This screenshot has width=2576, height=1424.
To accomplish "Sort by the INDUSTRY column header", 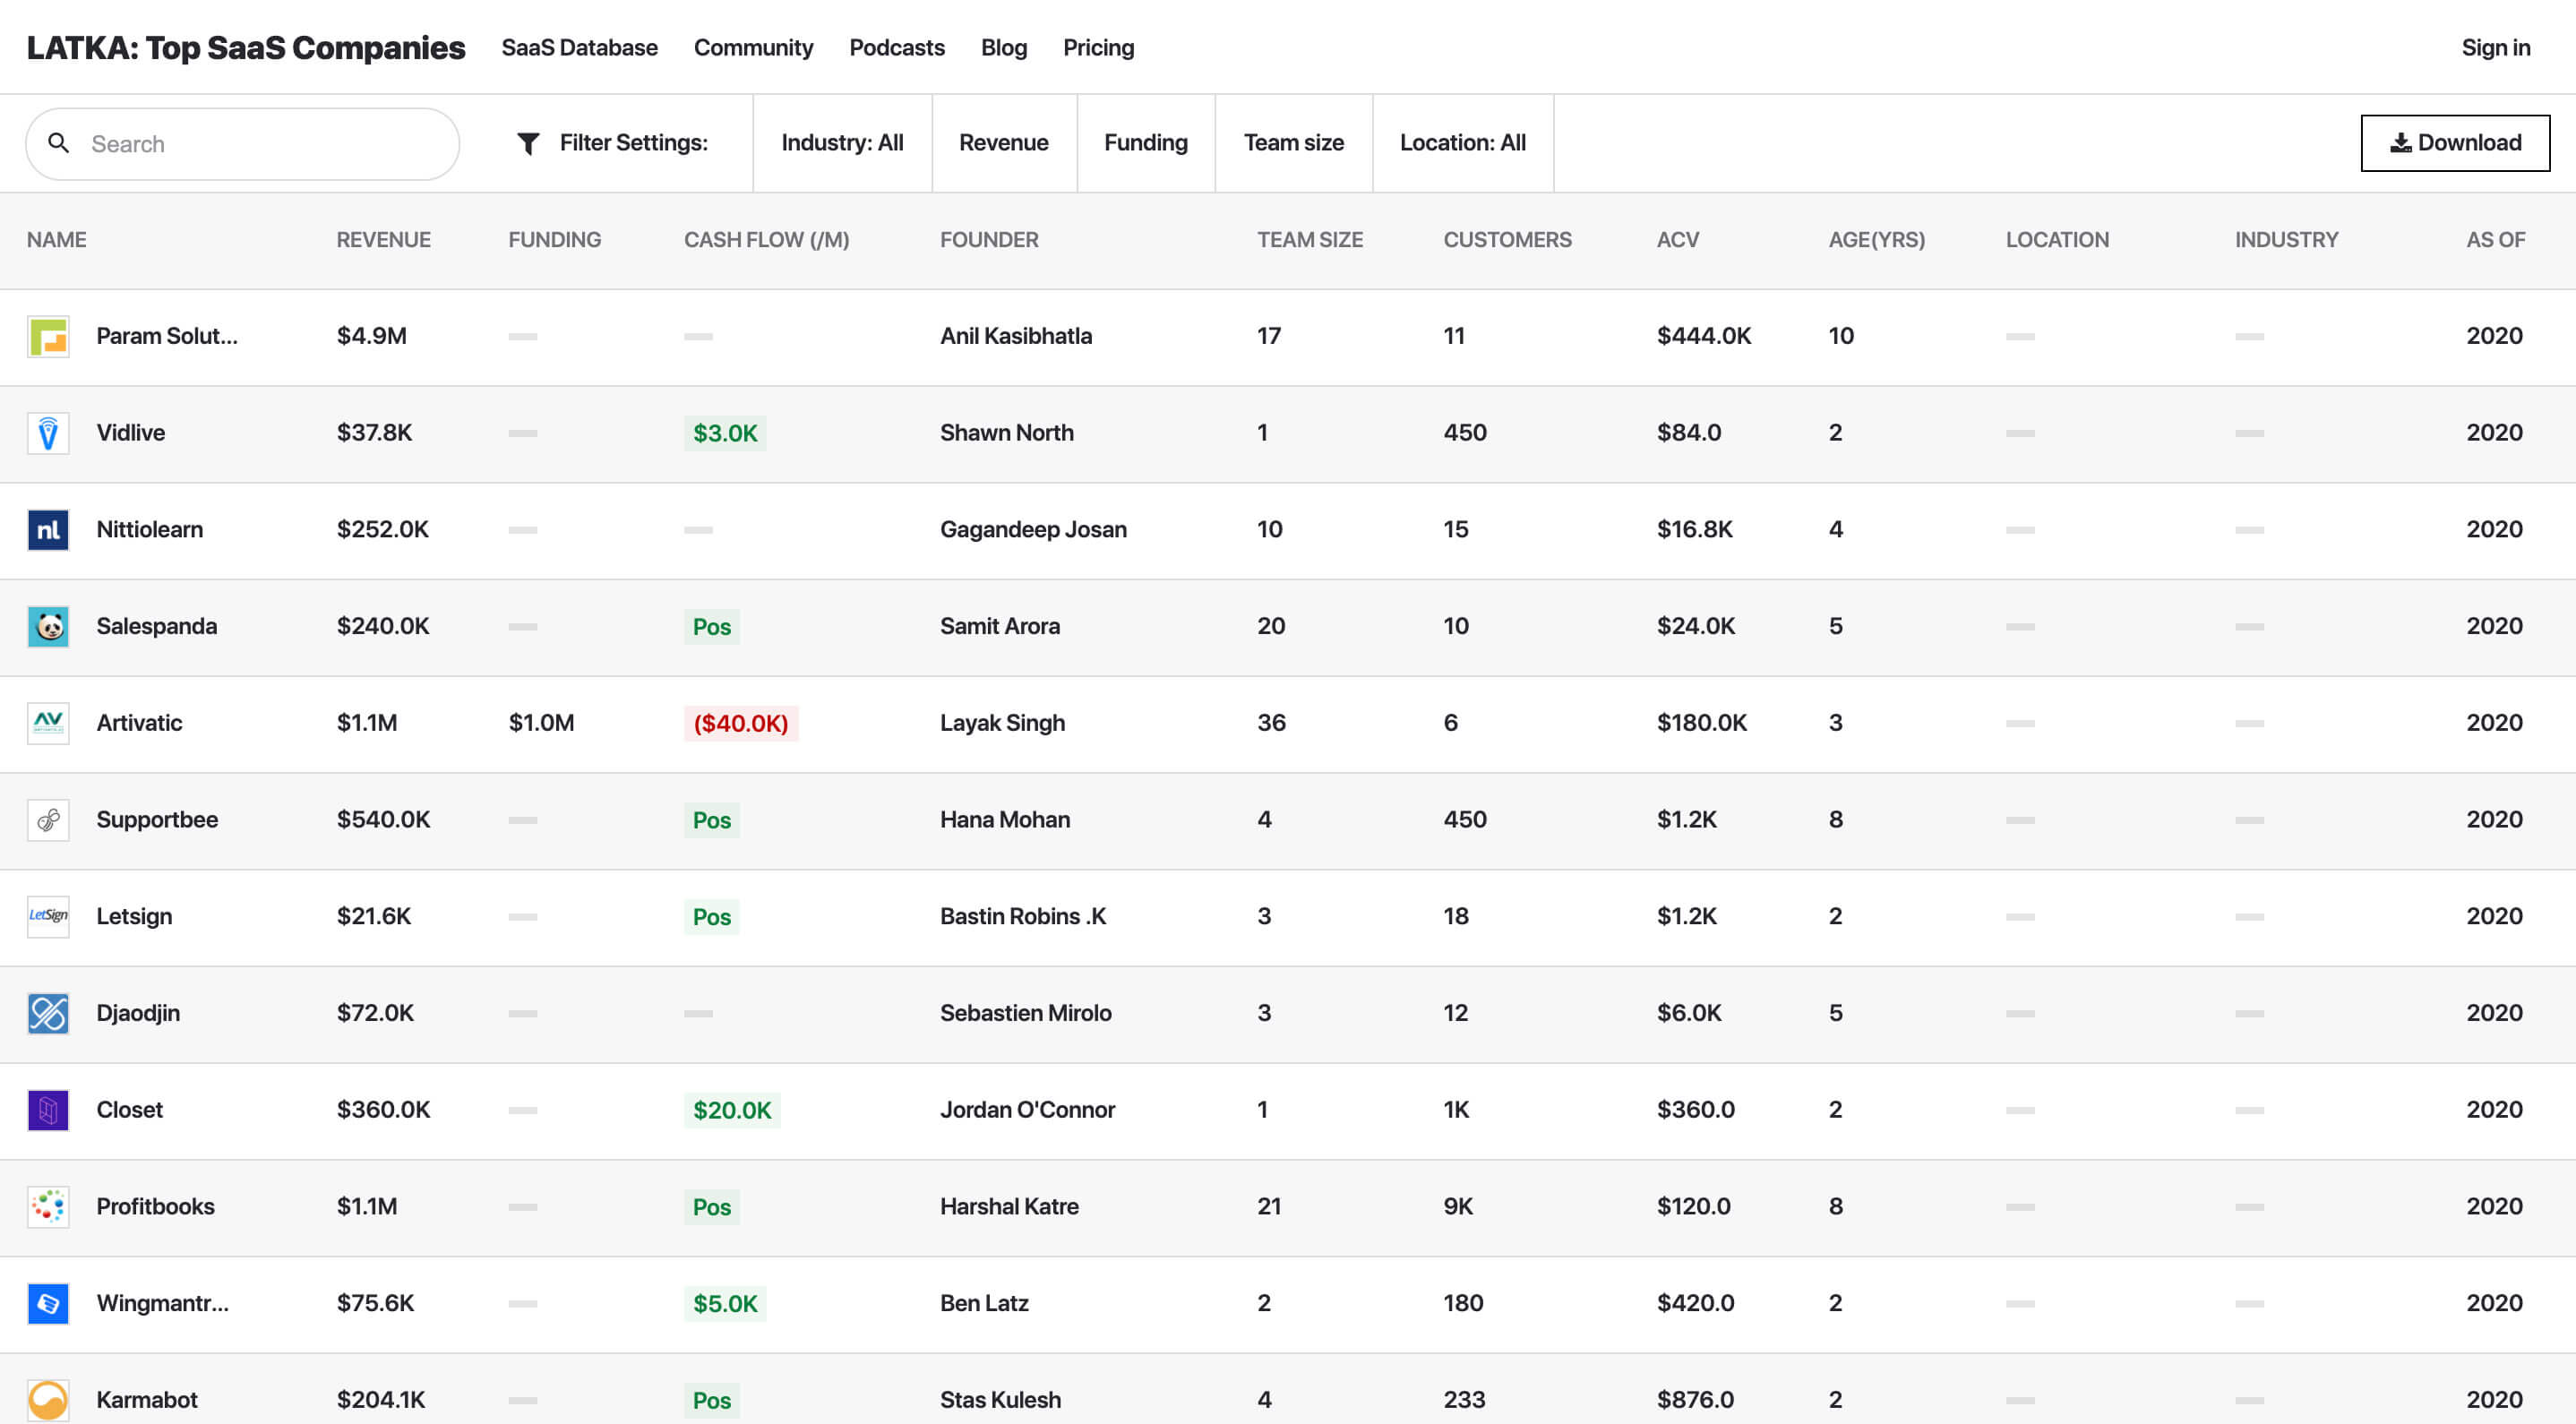I will 2287,240.
